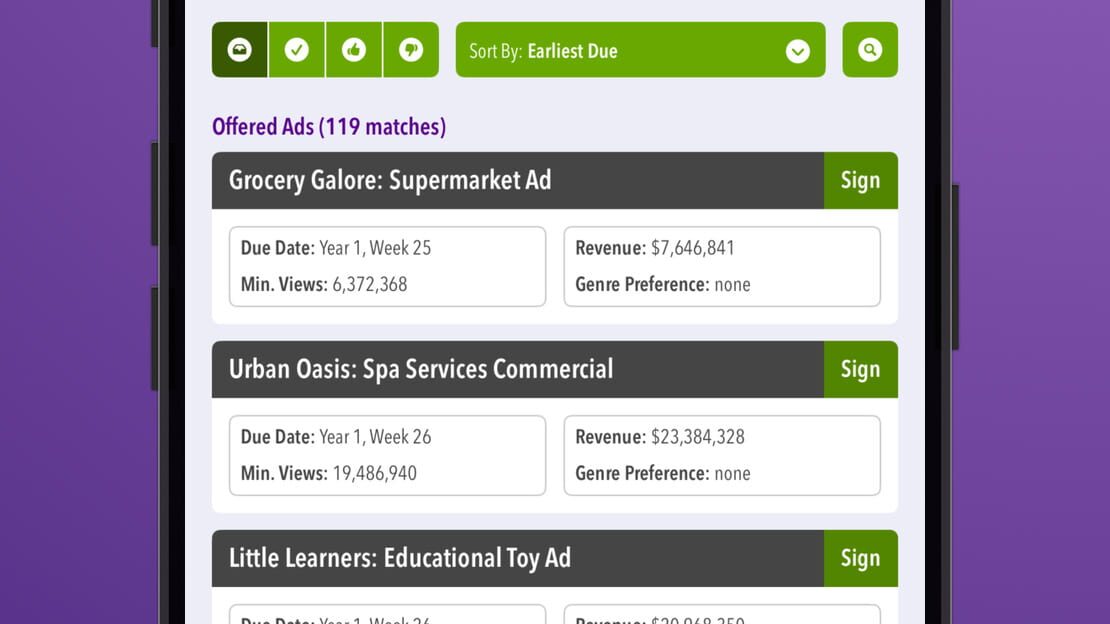Image resolution: width=1110 pixels, height=624 pixels.
Task: Filter ads by the thumbs-down icon
Action: (x=411, y=50)
